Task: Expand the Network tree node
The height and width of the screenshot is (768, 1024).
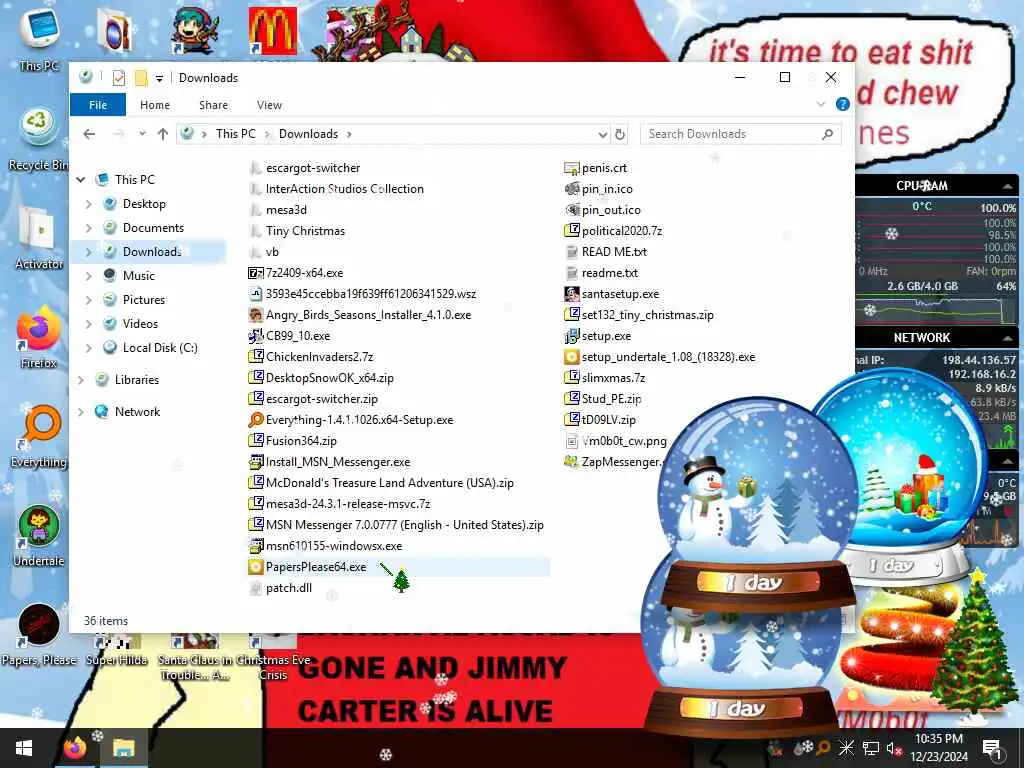Action: [x=81, y=412]
